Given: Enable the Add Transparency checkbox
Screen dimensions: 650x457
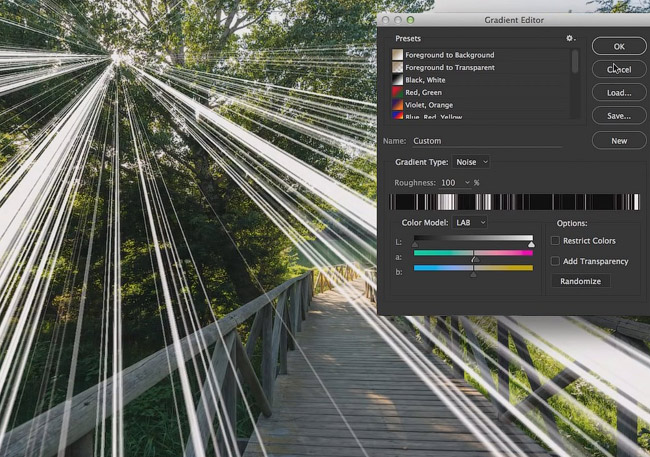Looking at the screenshot, I should 555,261.
